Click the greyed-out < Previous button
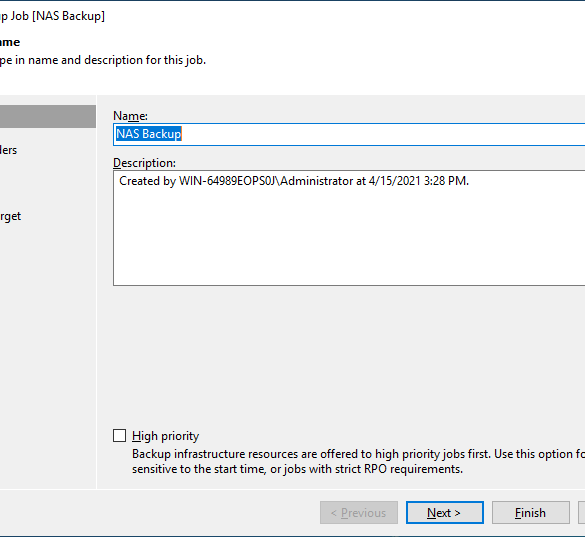The image size is (585, 537). click(359, 512)
